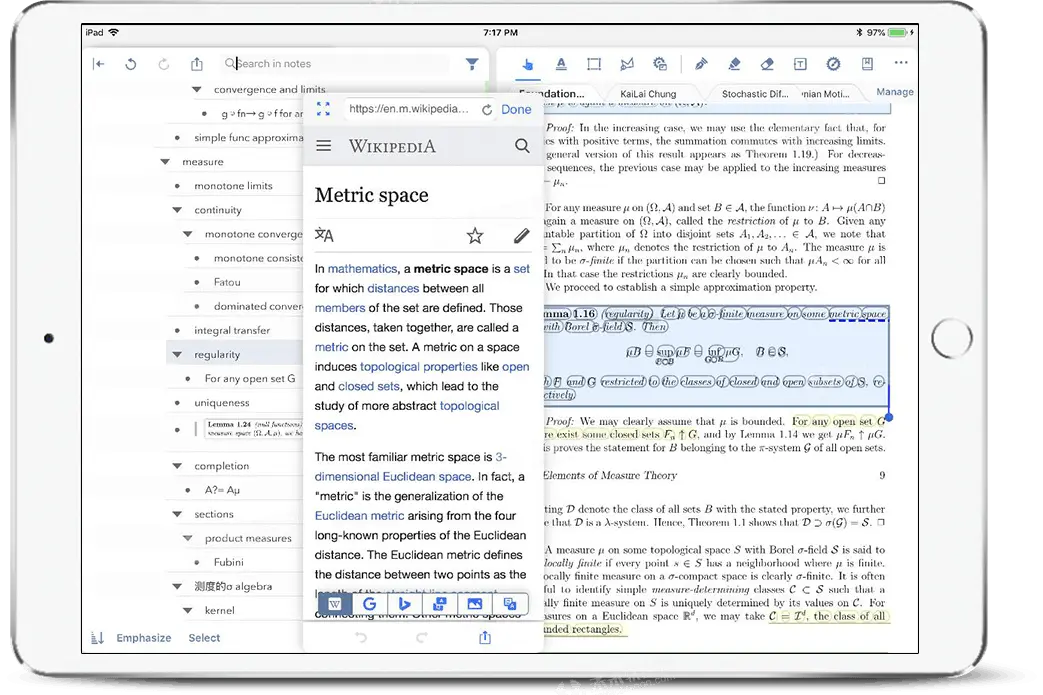The width and height of the screenshot is (1043, 695).
Task: Select the text box tool
Action: point(800,64)
